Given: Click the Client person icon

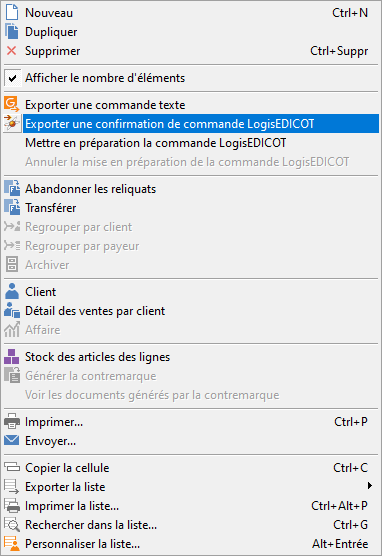Looking at the screenshot, I should [x=12, y=291].
